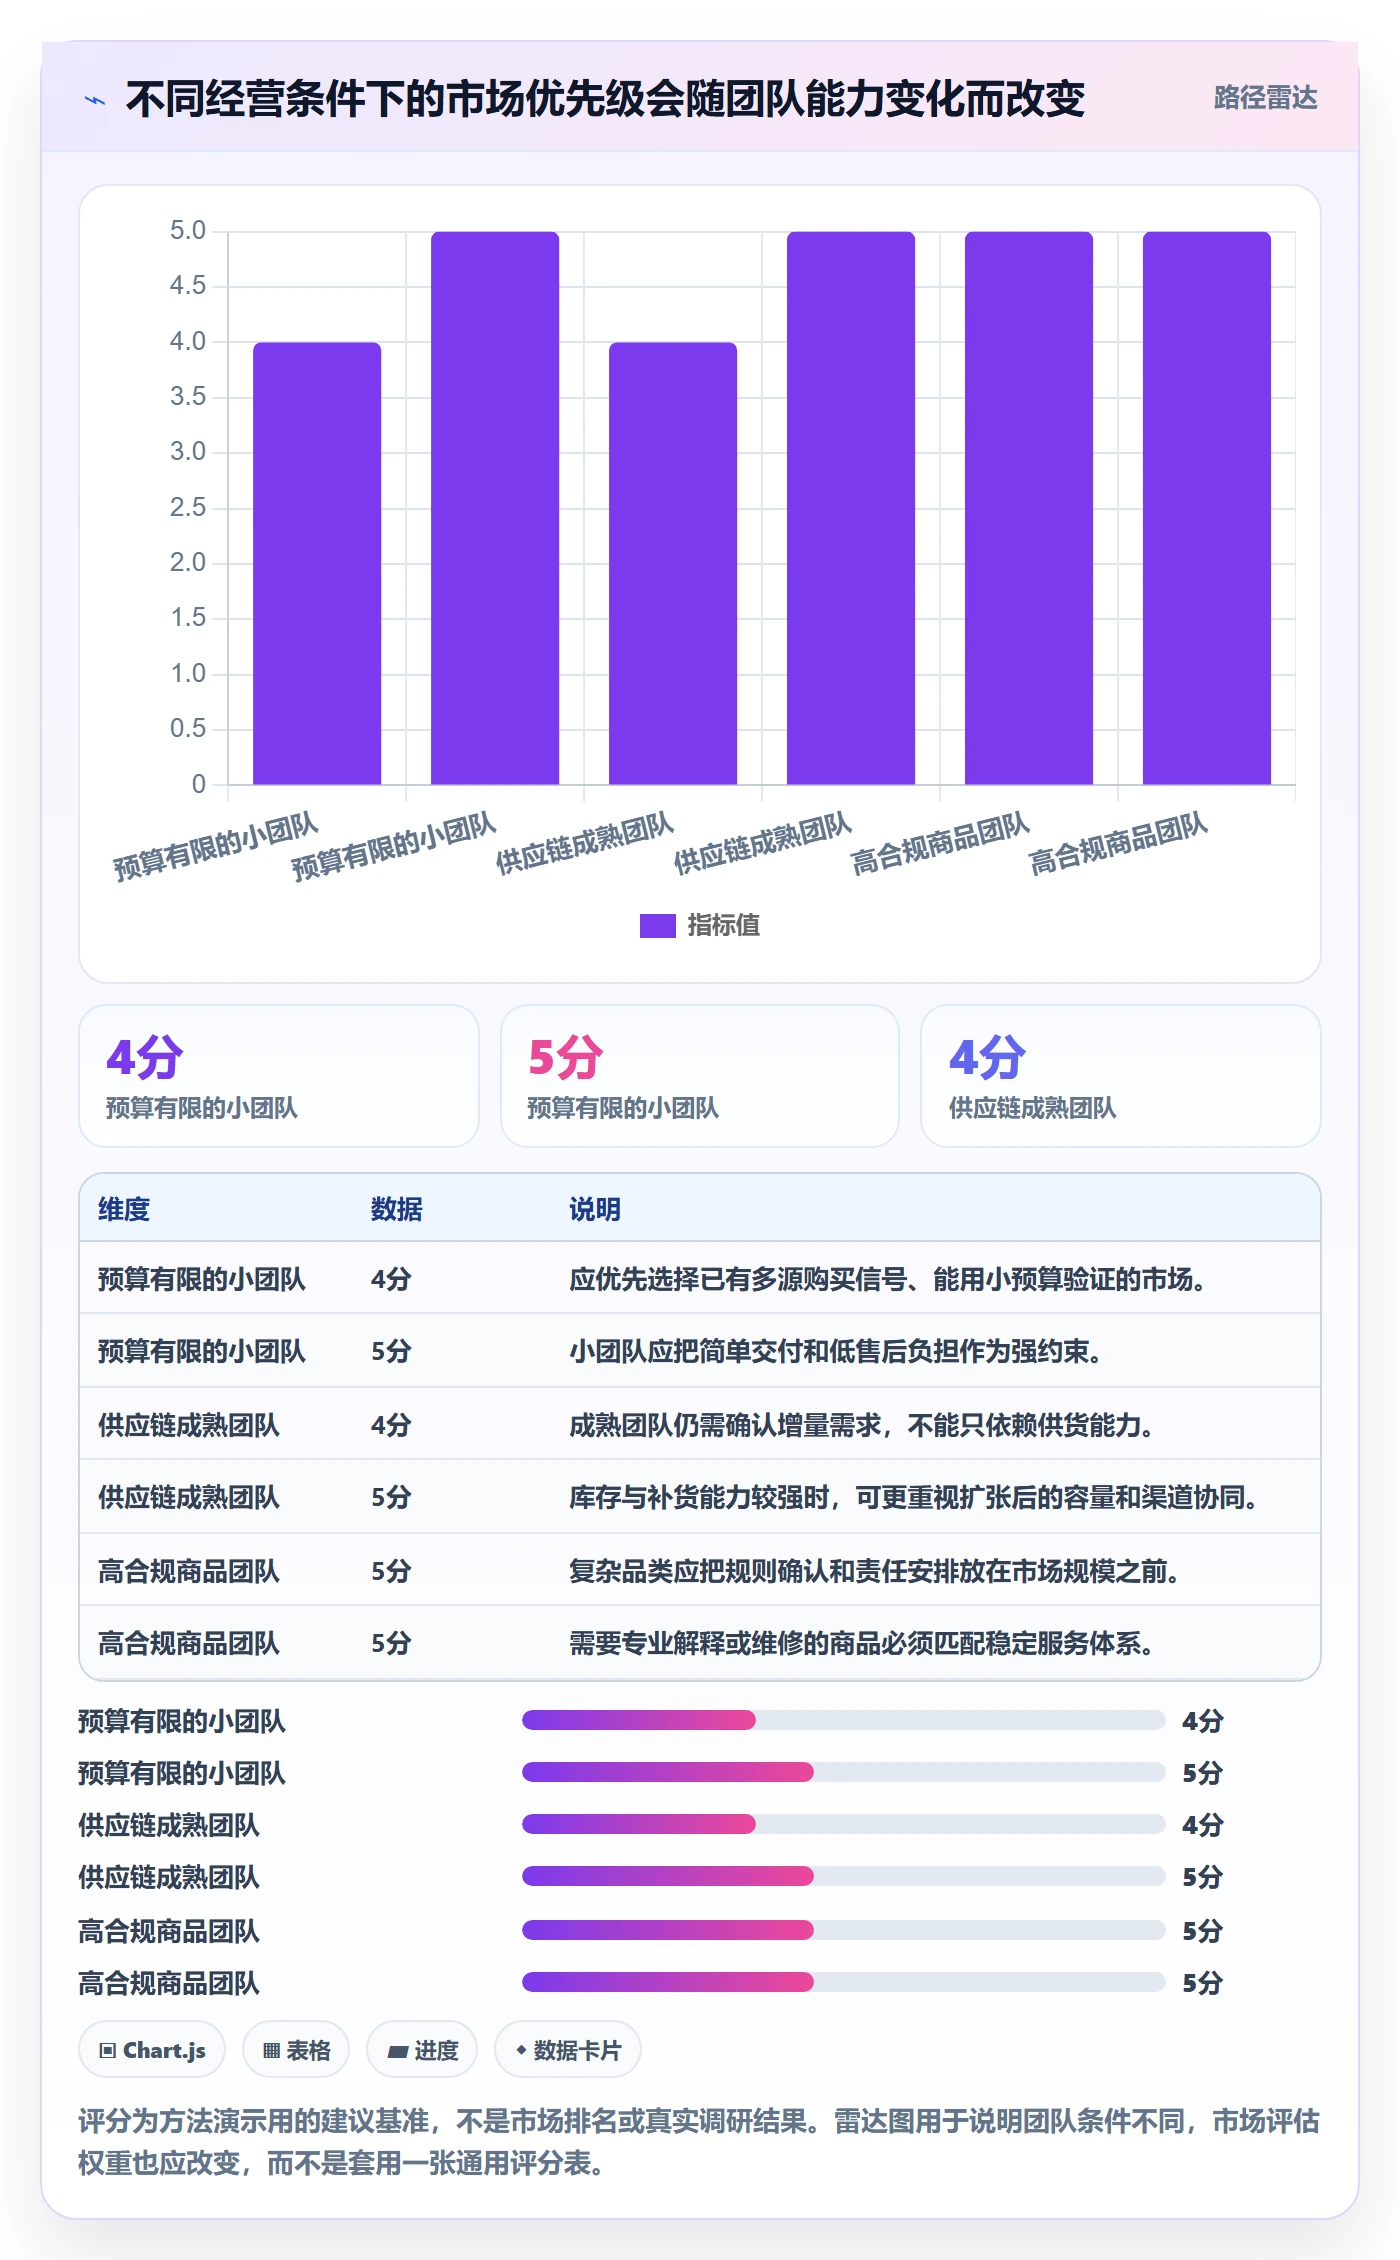Select the text 复杂品类应把规则确认和责任安排放在市场规模之前。
Image resolution: width=1400 pixels, height=2260 pixels.
875,1571
